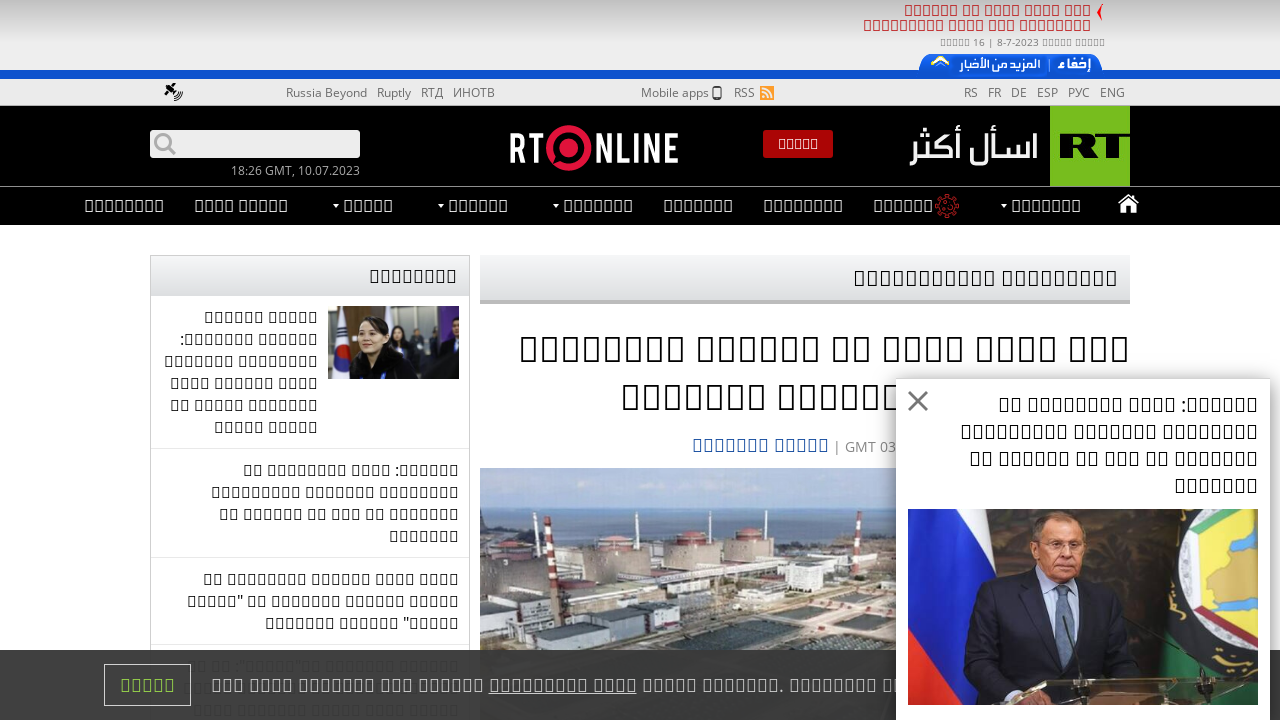Expand the middle dropdown arrow menu
Viewport: 1280px width, 720px height.
click(x=592, y=206)
